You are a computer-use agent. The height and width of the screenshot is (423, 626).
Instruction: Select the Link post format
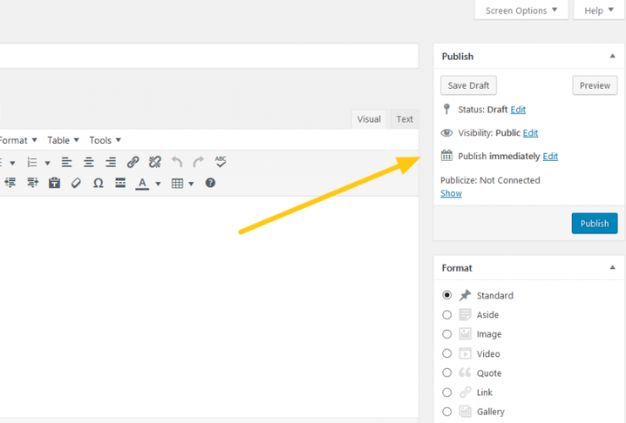[447, 392]
